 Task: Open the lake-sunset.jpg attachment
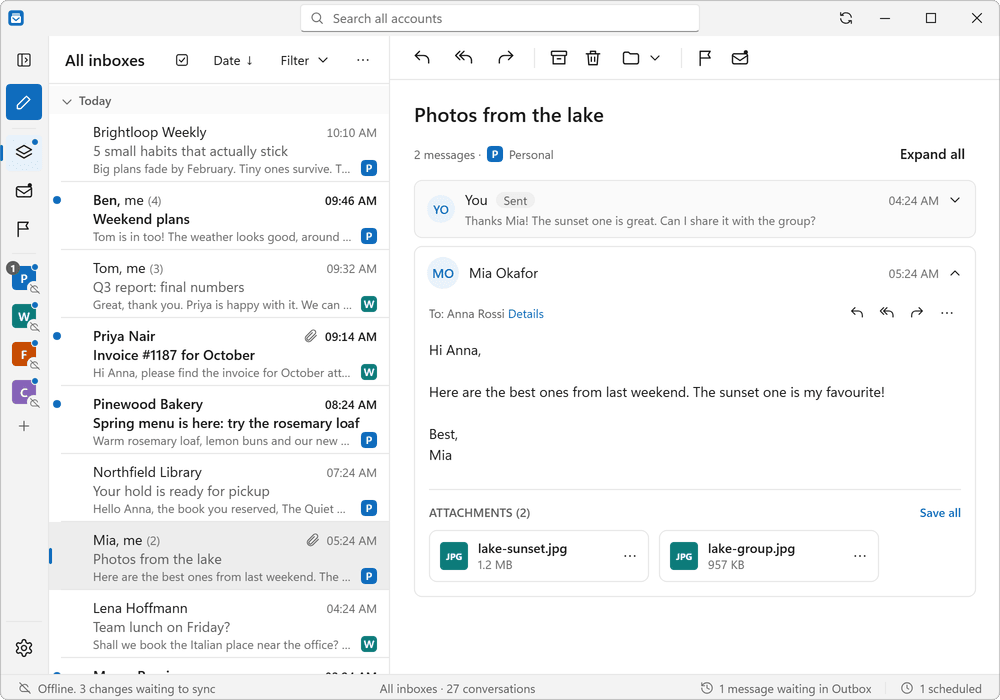[x=538, y=556]
